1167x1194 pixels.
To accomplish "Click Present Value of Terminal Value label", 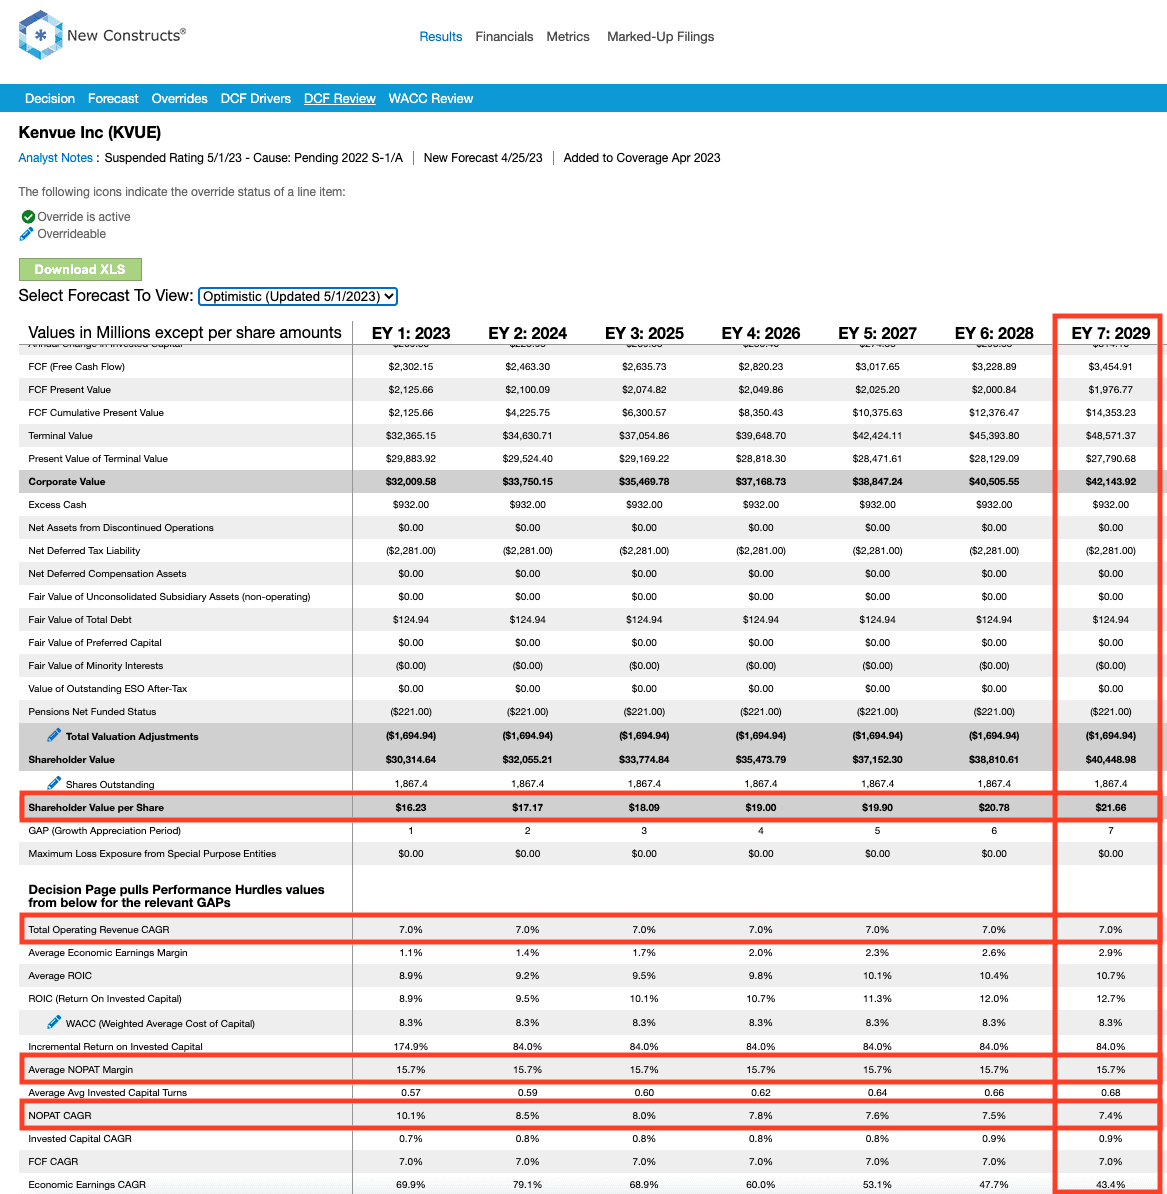I will click(x=97, y=458).
